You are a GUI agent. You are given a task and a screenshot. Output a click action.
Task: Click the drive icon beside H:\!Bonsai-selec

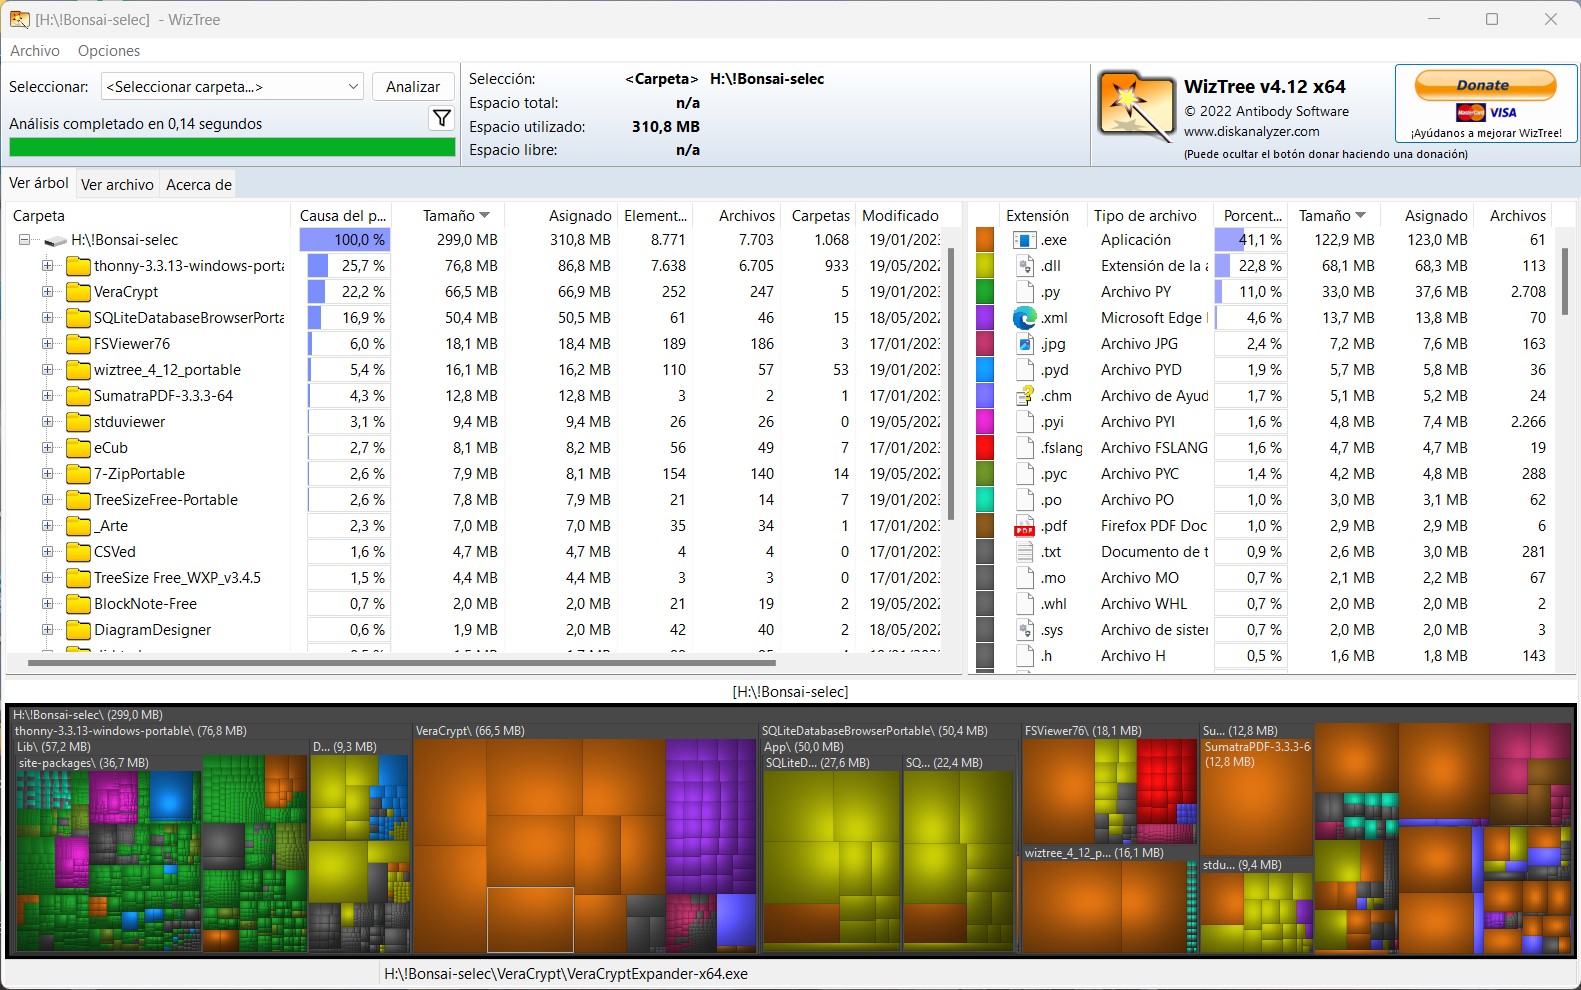[56, 241]
